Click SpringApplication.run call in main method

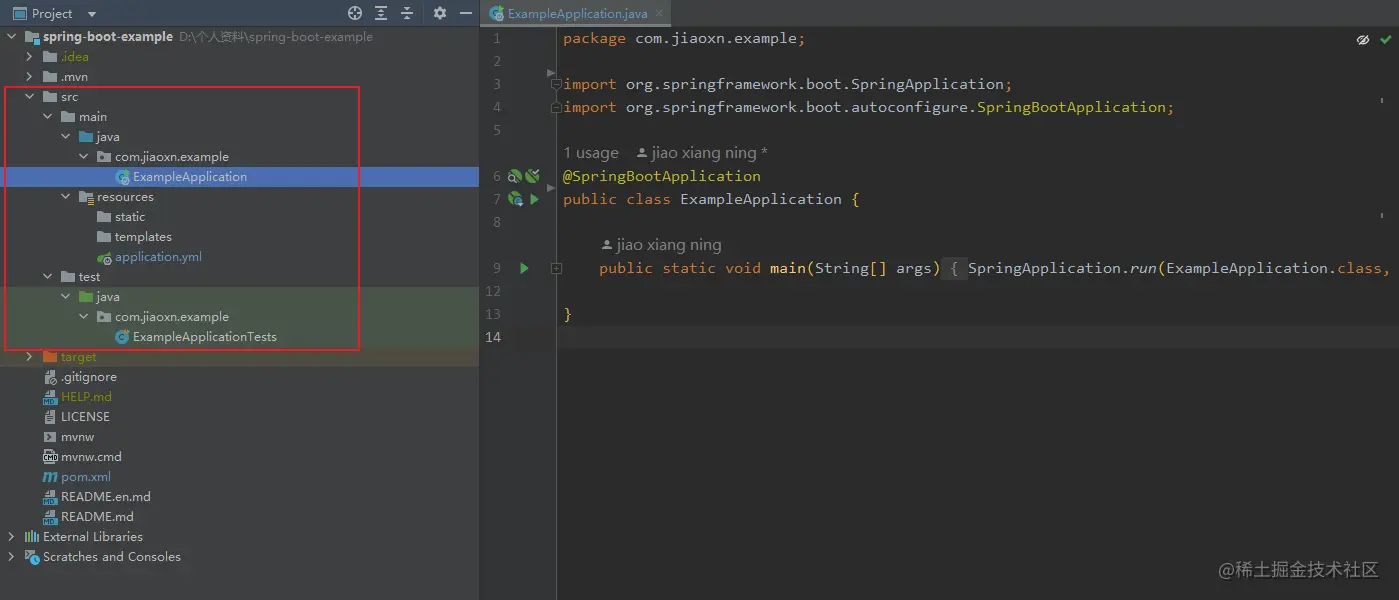[x=1062, y=268]
